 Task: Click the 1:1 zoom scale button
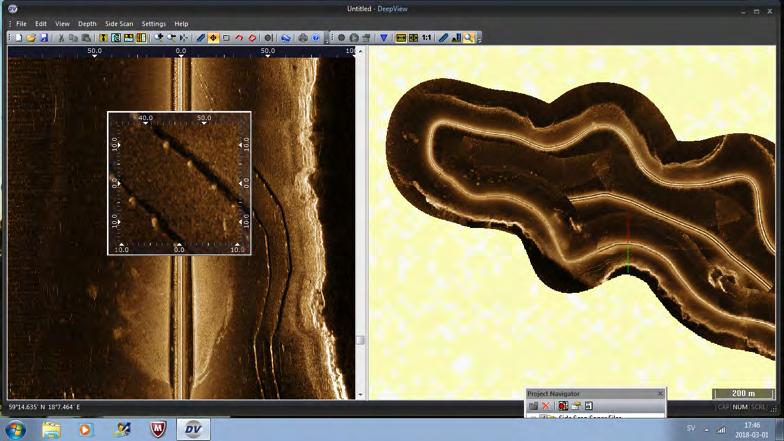tap(426, 38)
